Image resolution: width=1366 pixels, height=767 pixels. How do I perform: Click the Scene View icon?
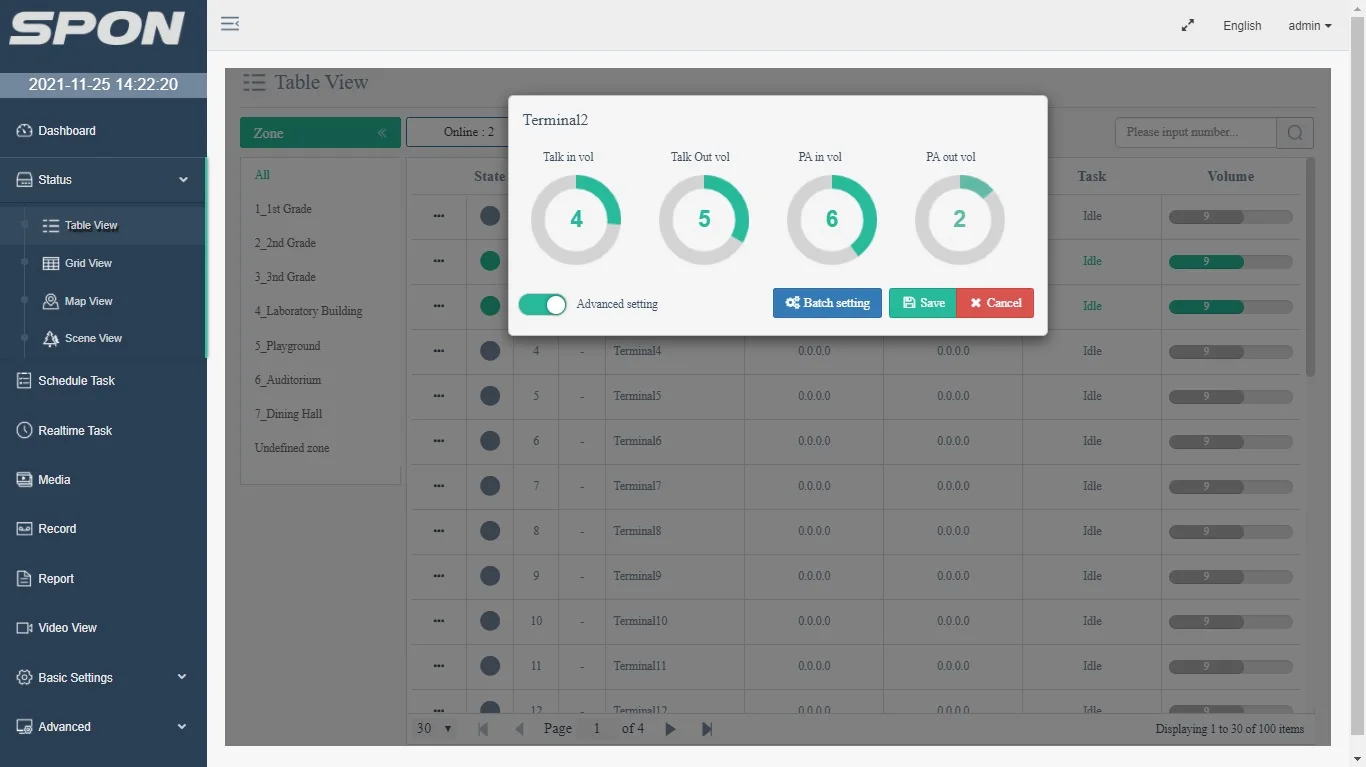pyautogui.click(x=50, y=339)
